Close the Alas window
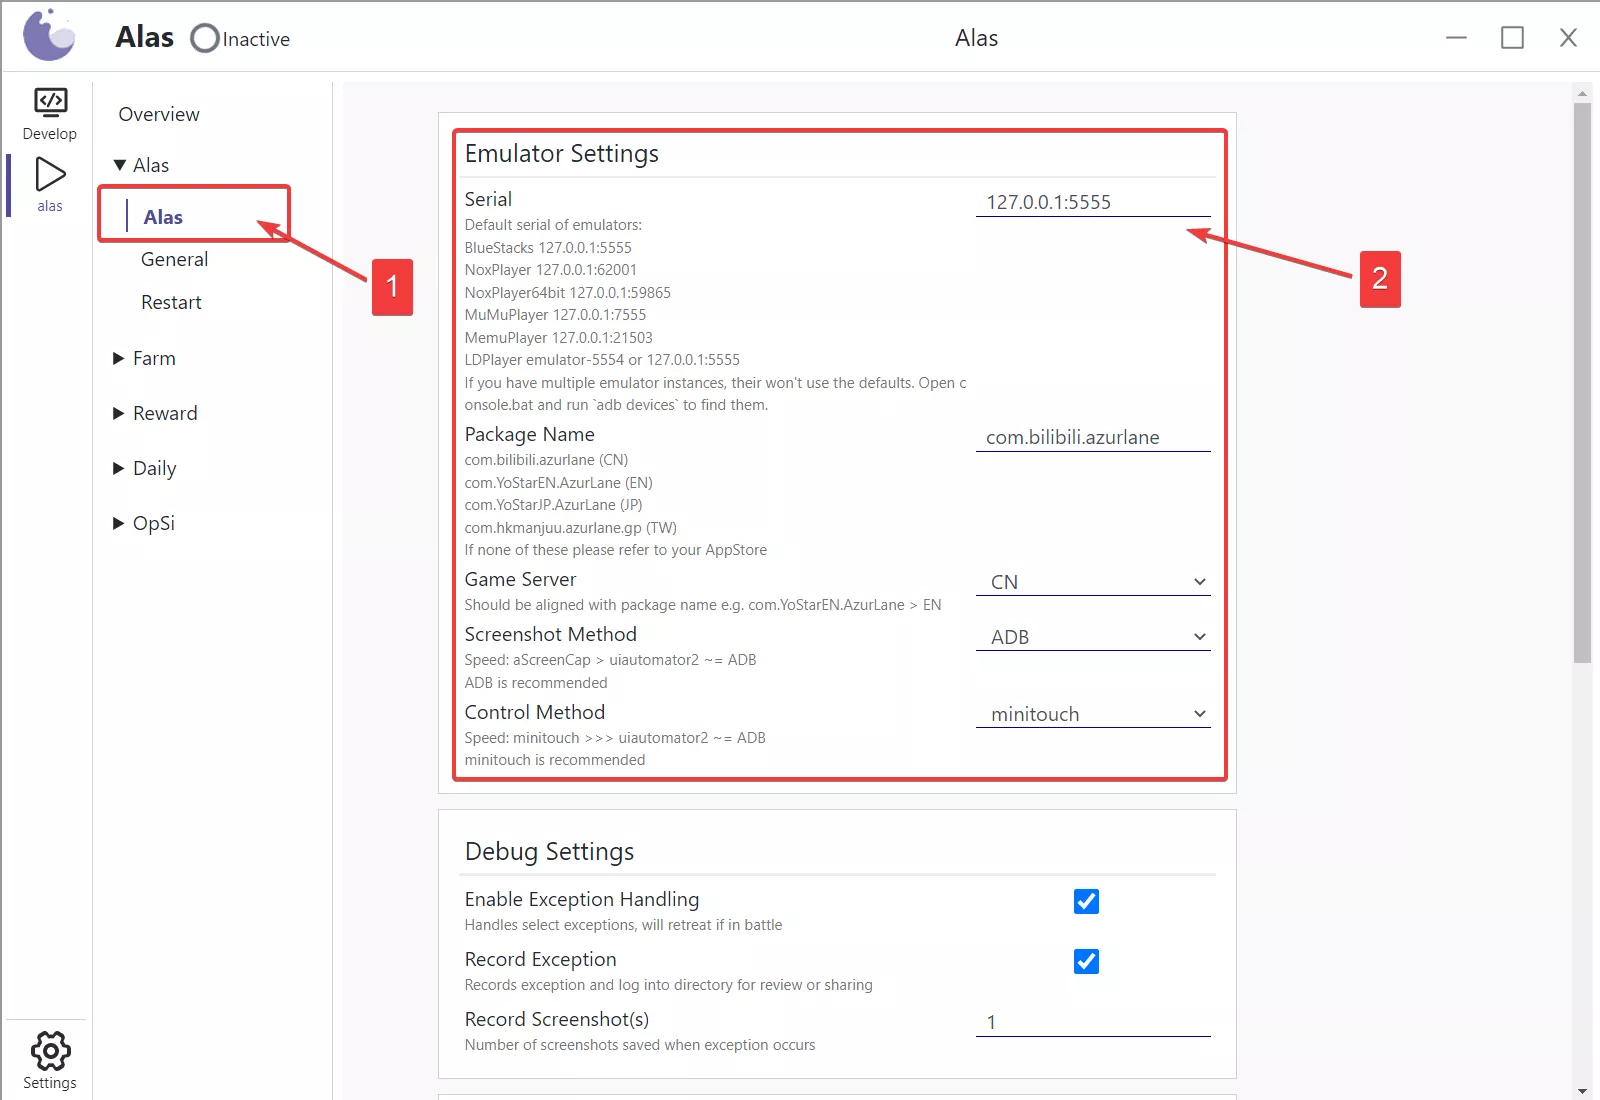Screen dimensions: 1600x1100 [x=1568, y=38]
